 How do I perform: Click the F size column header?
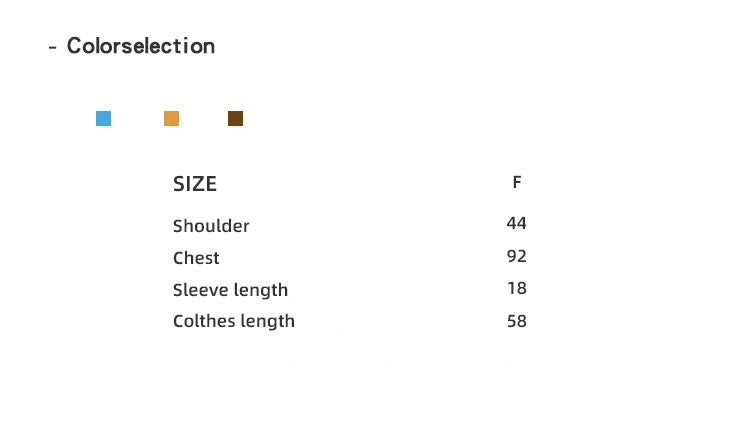516,182
